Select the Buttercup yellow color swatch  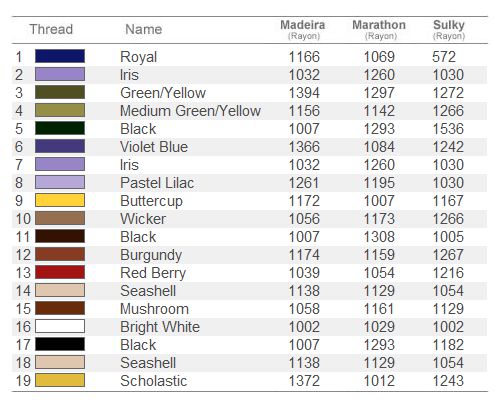tap(60, 200)
